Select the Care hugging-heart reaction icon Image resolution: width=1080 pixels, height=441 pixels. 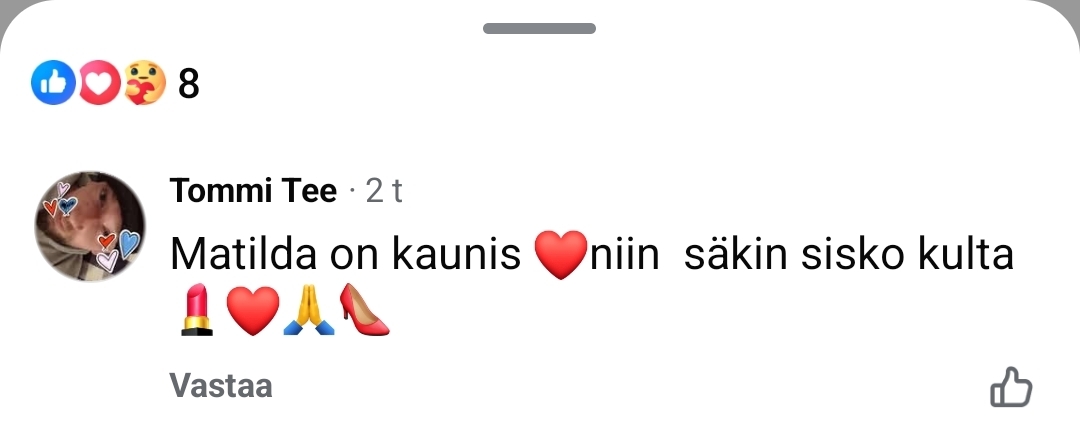[145, 83]
